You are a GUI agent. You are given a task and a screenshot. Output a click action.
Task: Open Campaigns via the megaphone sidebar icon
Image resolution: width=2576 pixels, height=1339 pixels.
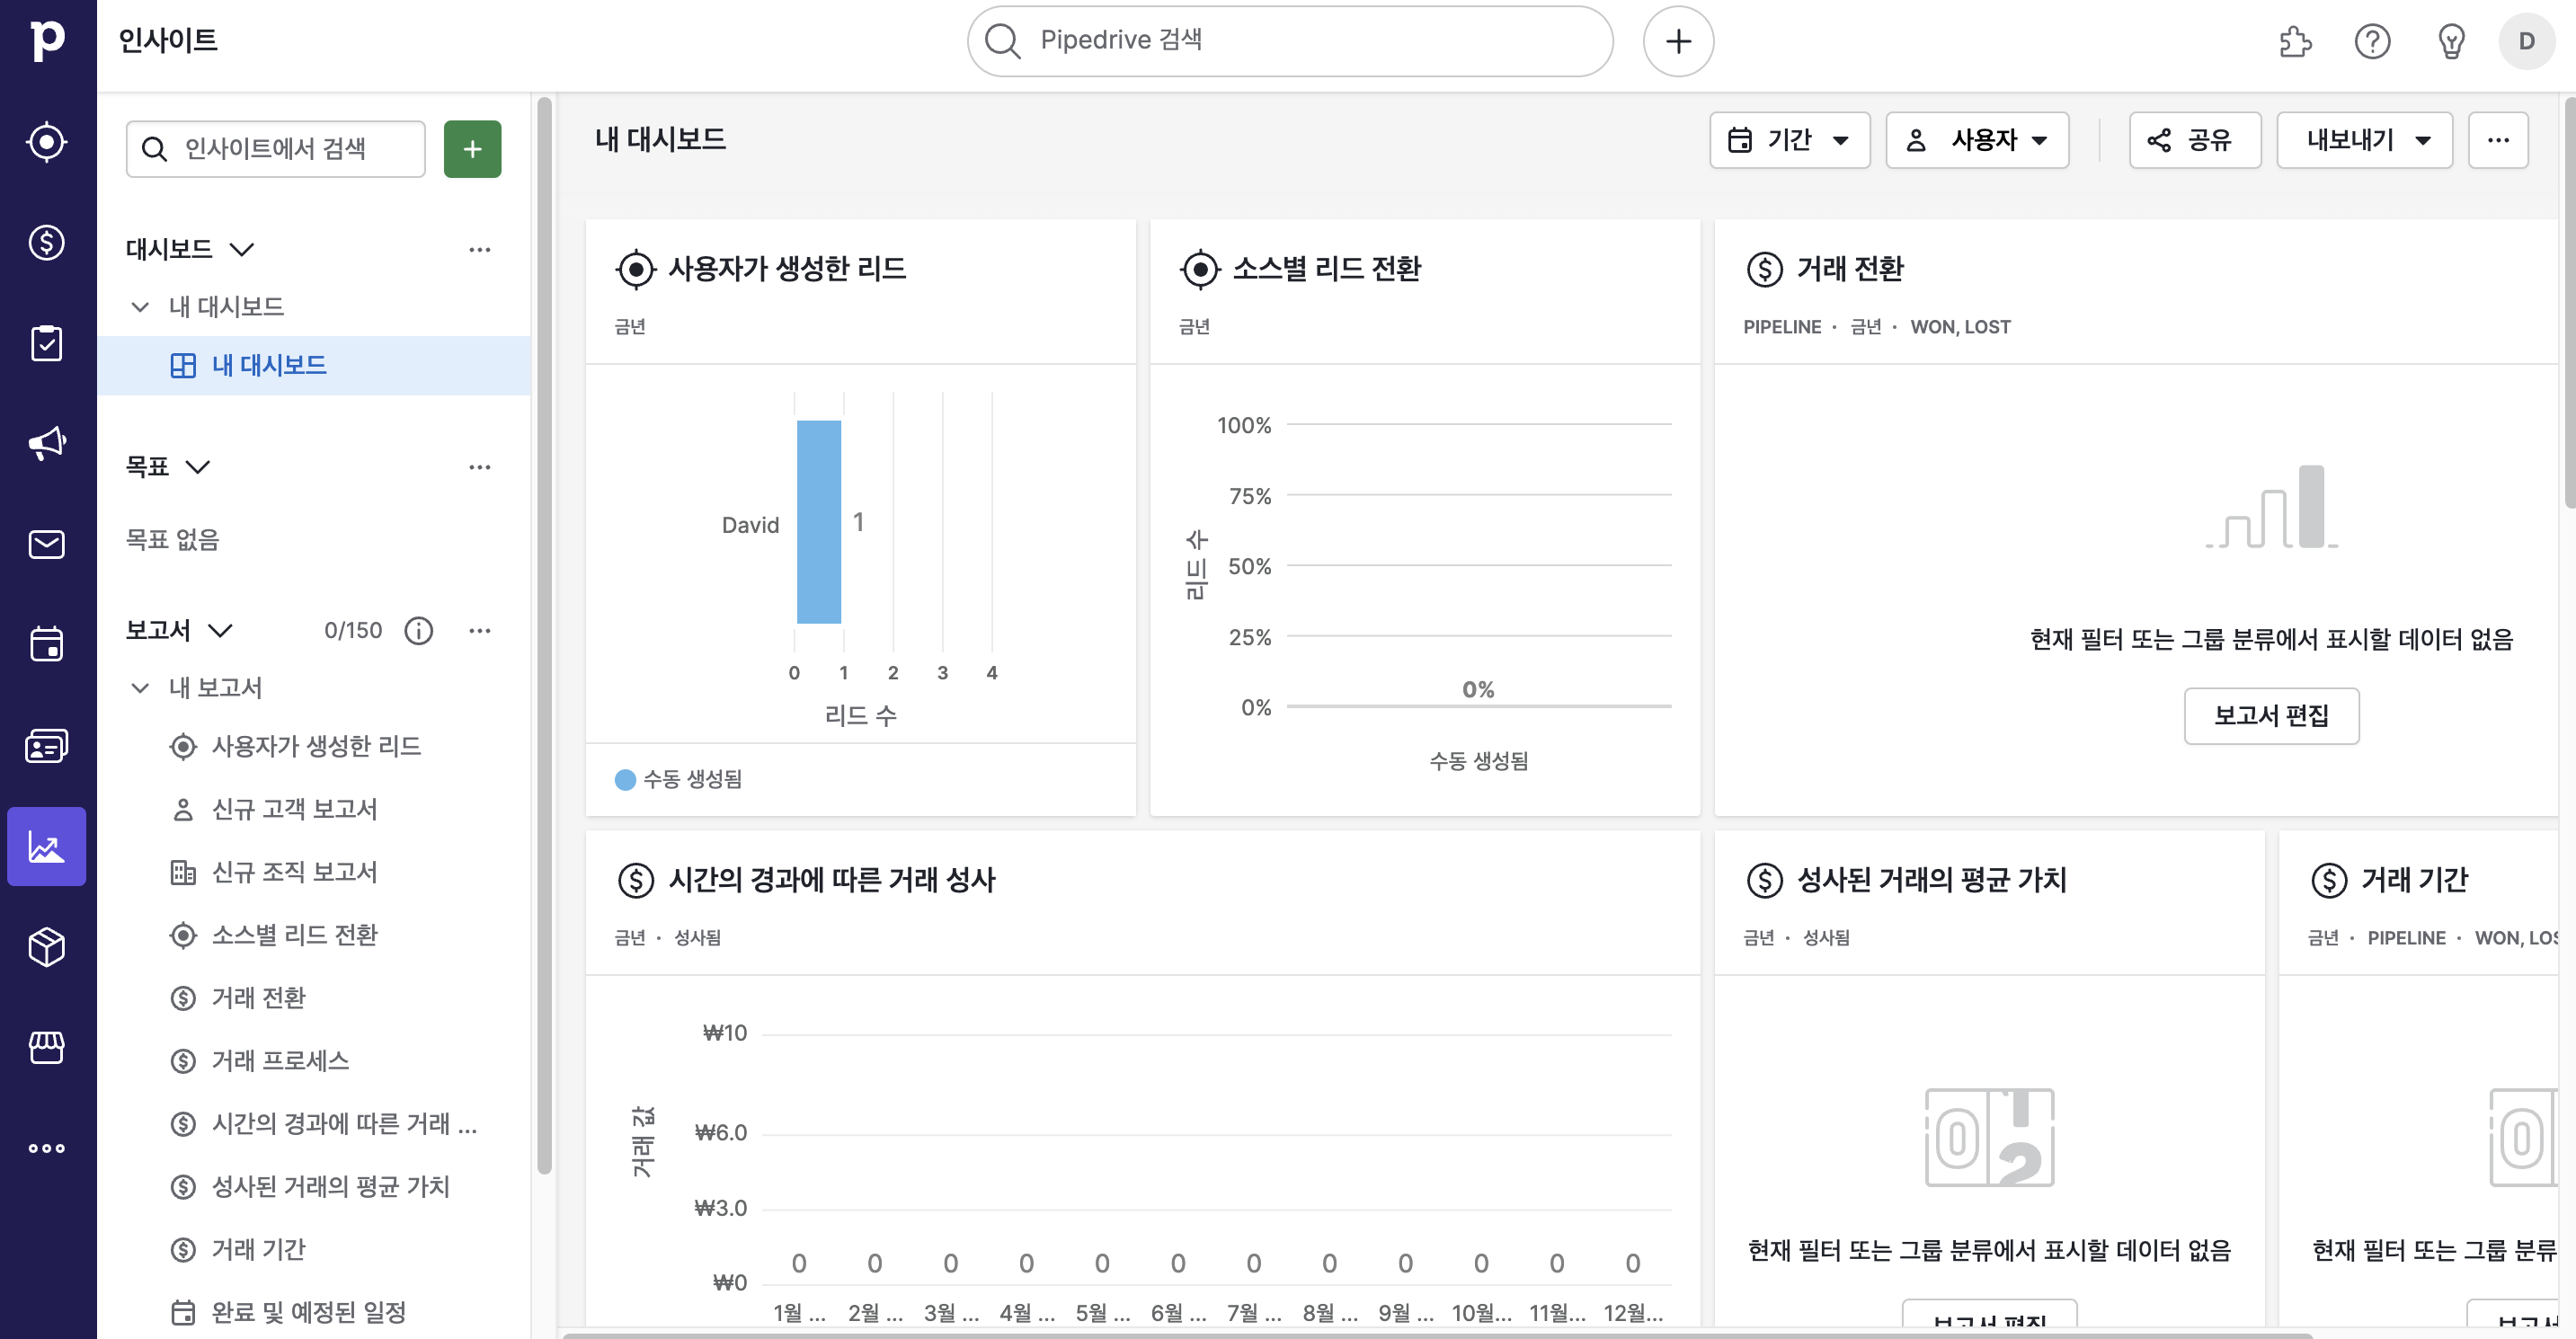47,443
